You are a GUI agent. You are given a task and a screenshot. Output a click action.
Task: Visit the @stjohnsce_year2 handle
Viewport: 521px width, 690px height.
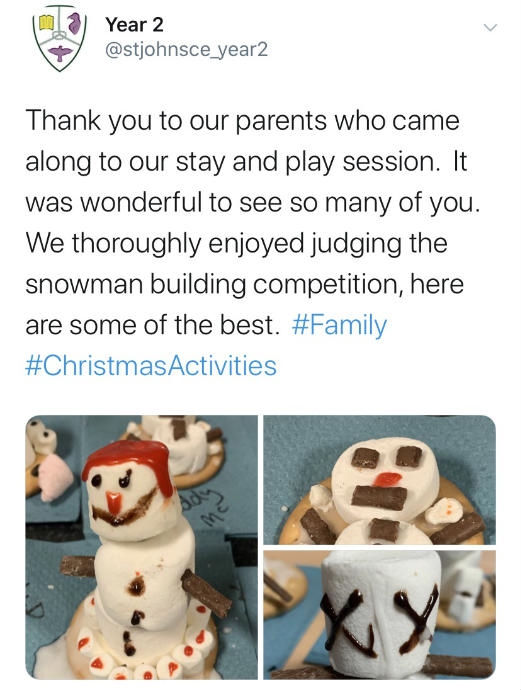pyautogui.click(x=186, y=50)
